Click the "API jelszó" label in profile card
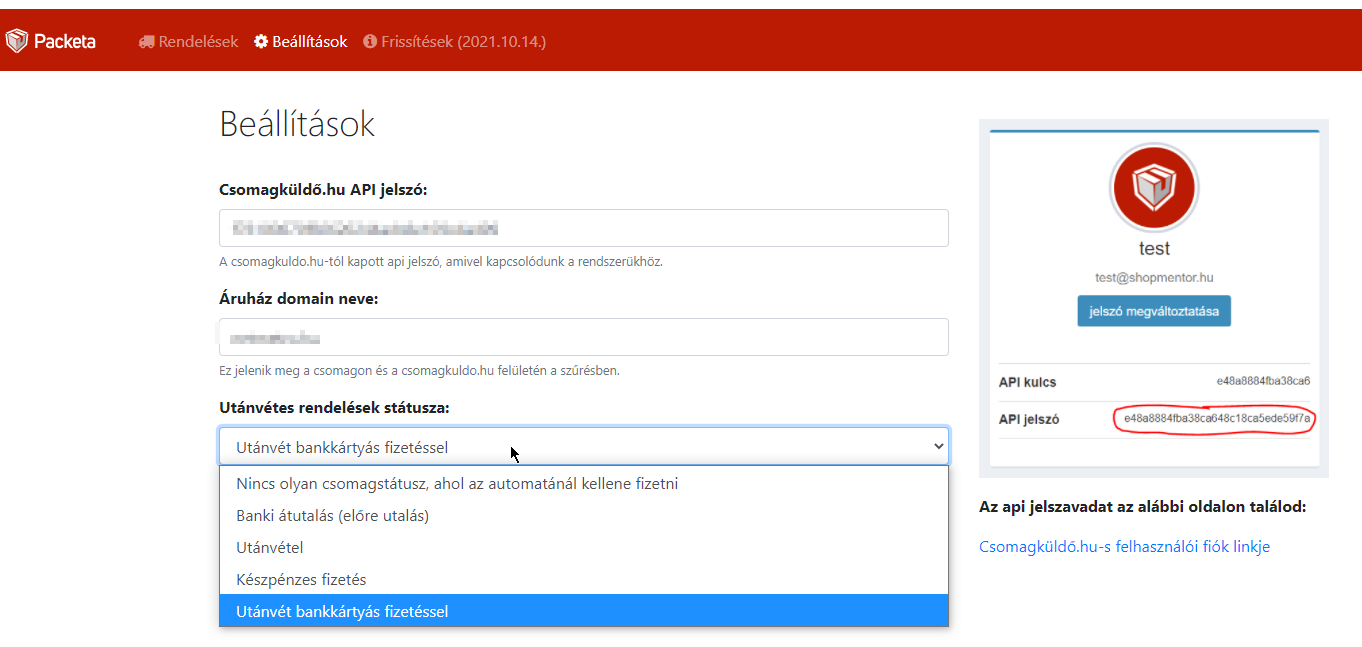The height and width of the screenshot is (647, 1362). coord(1029,419)
